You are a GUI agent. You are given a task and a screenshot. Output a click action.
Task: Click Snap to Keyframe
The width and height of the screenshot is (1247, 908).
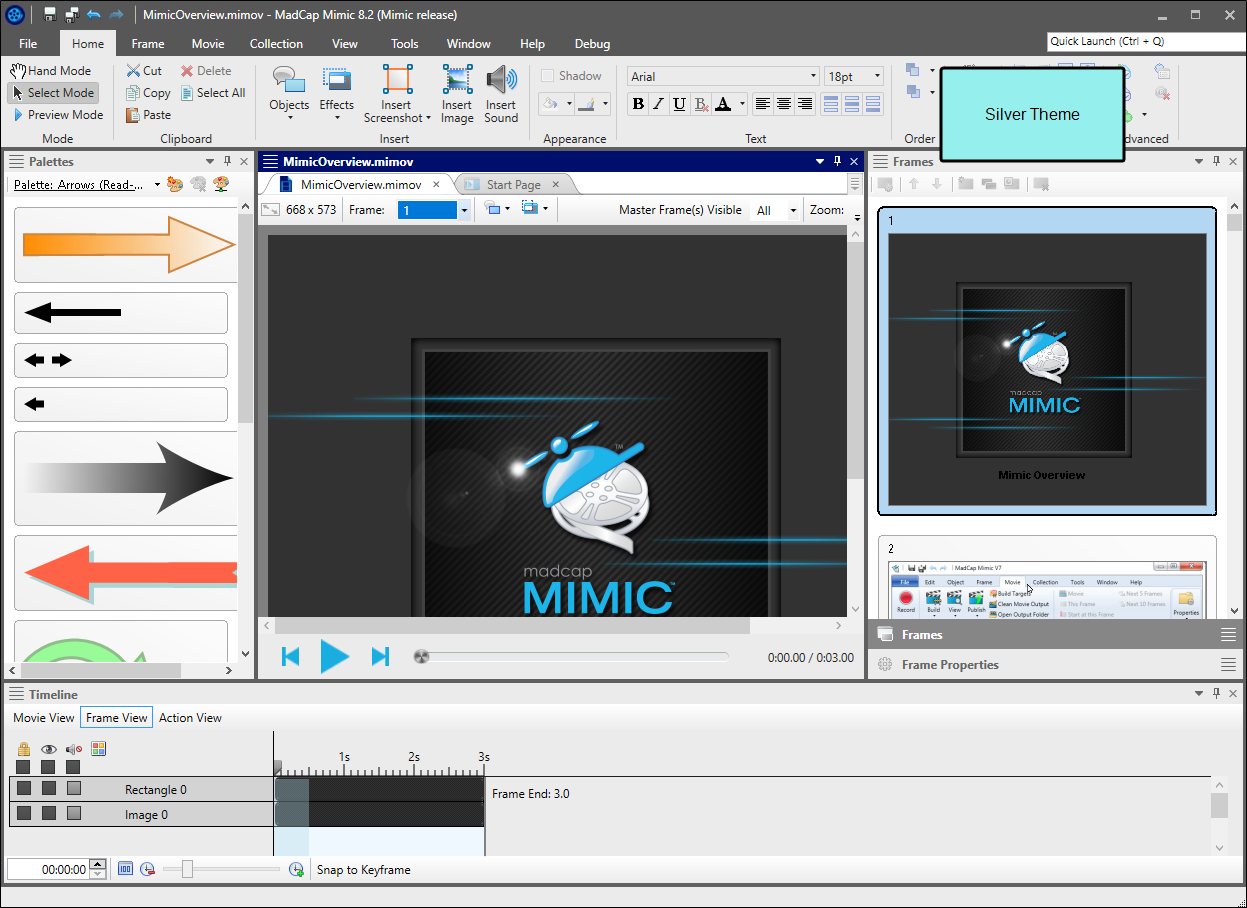pos(364,870)
